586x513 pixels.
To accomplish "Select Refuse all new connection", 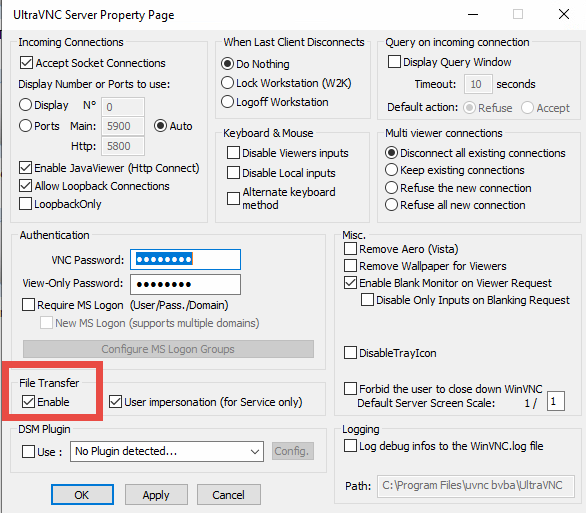I will [391, 205].
